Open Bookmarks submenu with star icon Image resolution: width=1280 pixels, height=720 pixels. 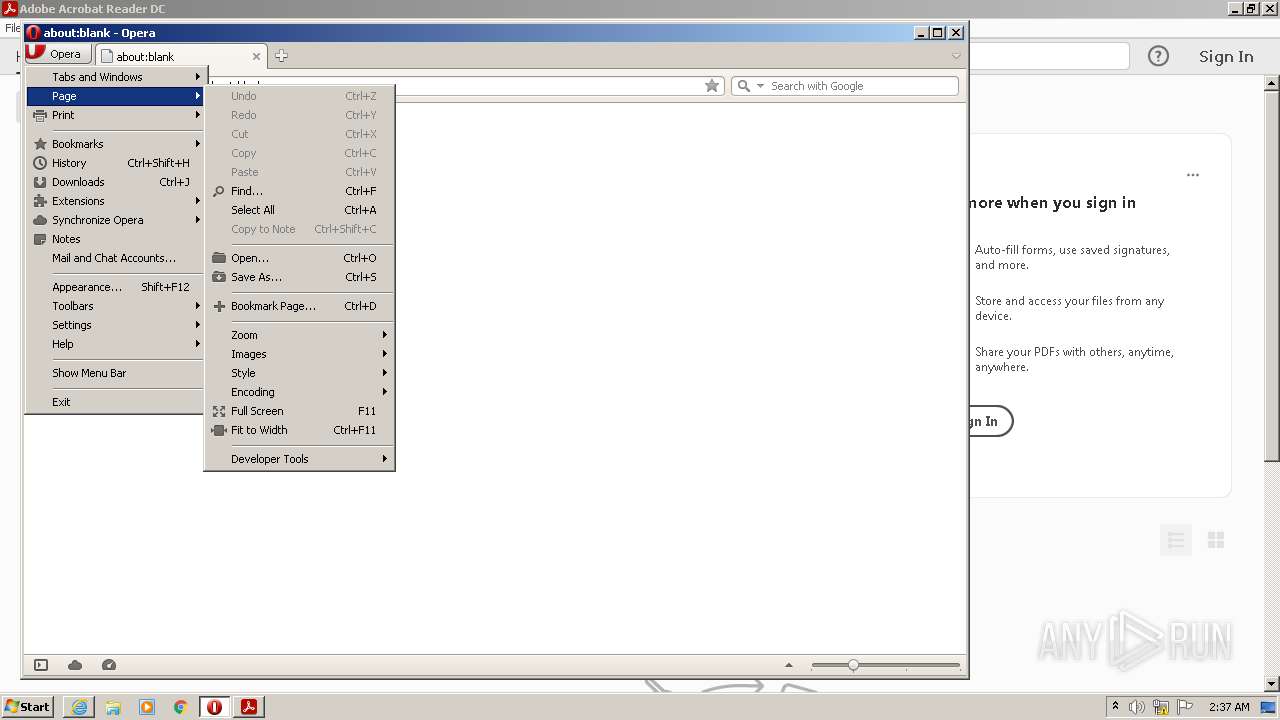tap(116, 144)
